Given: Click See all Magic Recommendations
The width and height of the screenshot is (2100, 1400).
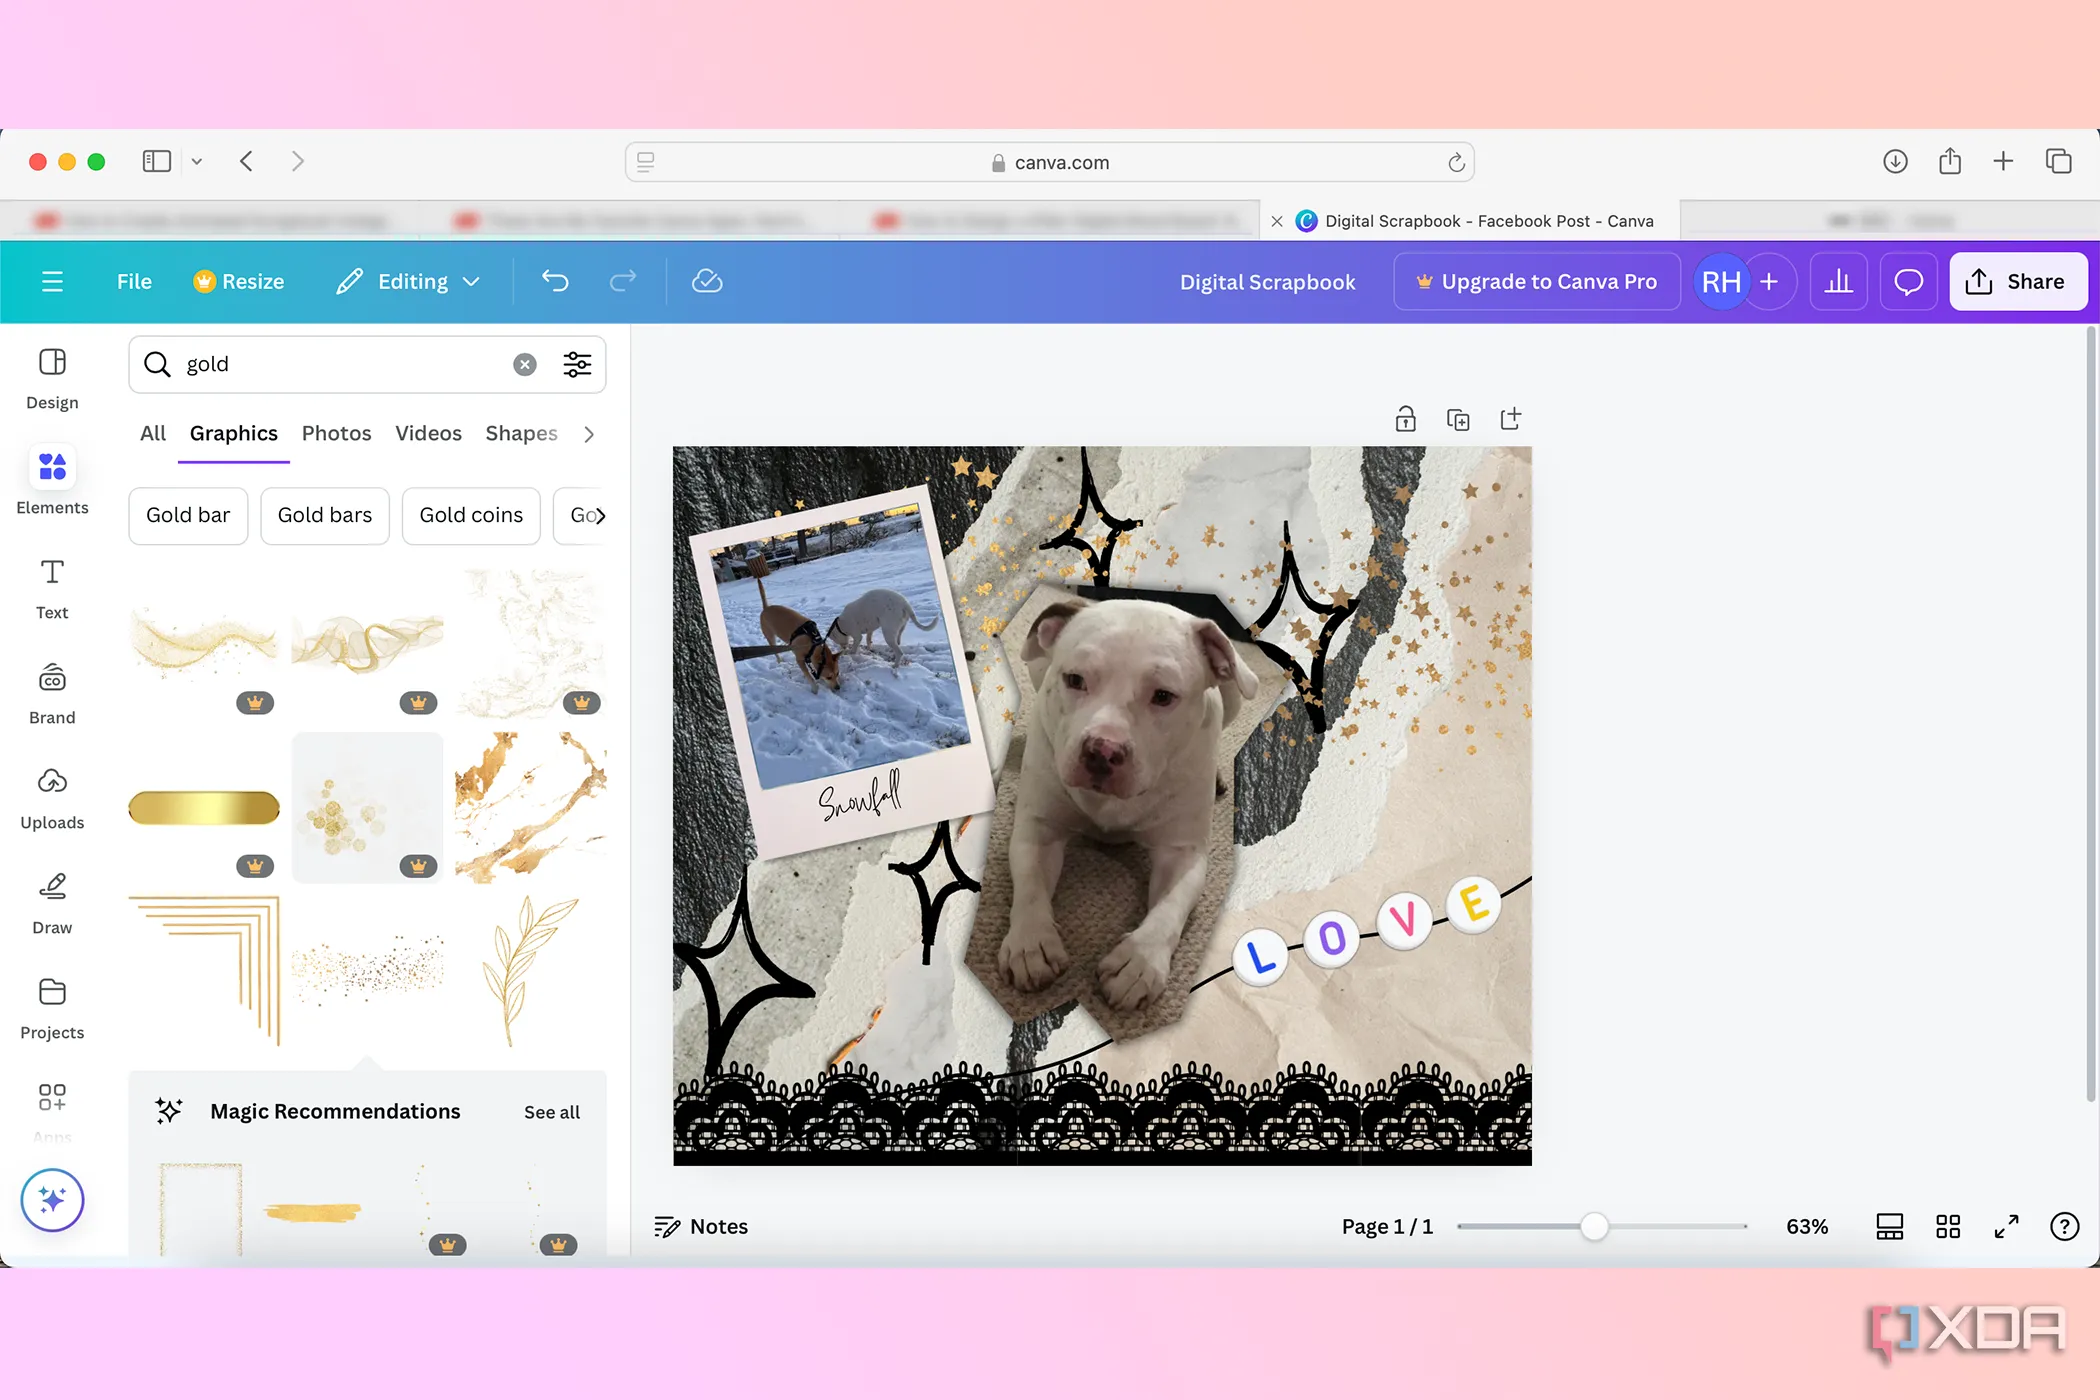Looking at the screenshot, I should click(x=552, y=1112).
